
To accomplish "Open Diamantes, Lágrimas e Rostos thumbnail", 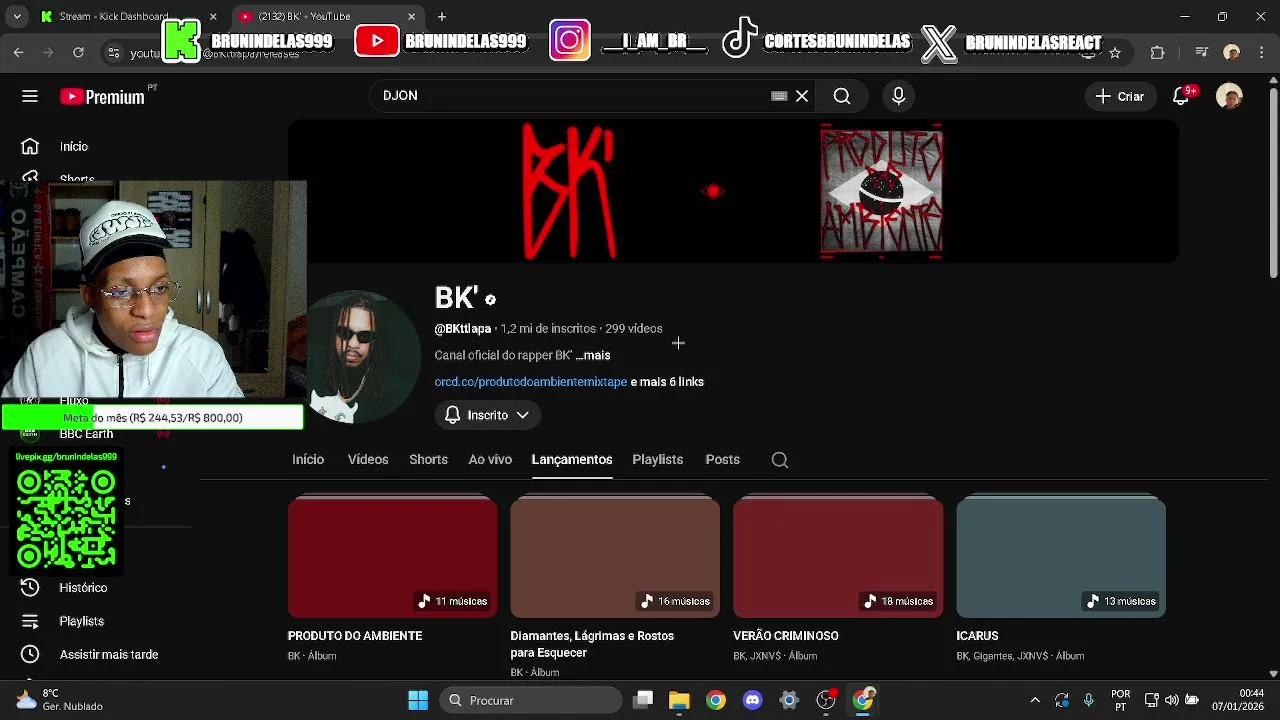I will (615, 556).
